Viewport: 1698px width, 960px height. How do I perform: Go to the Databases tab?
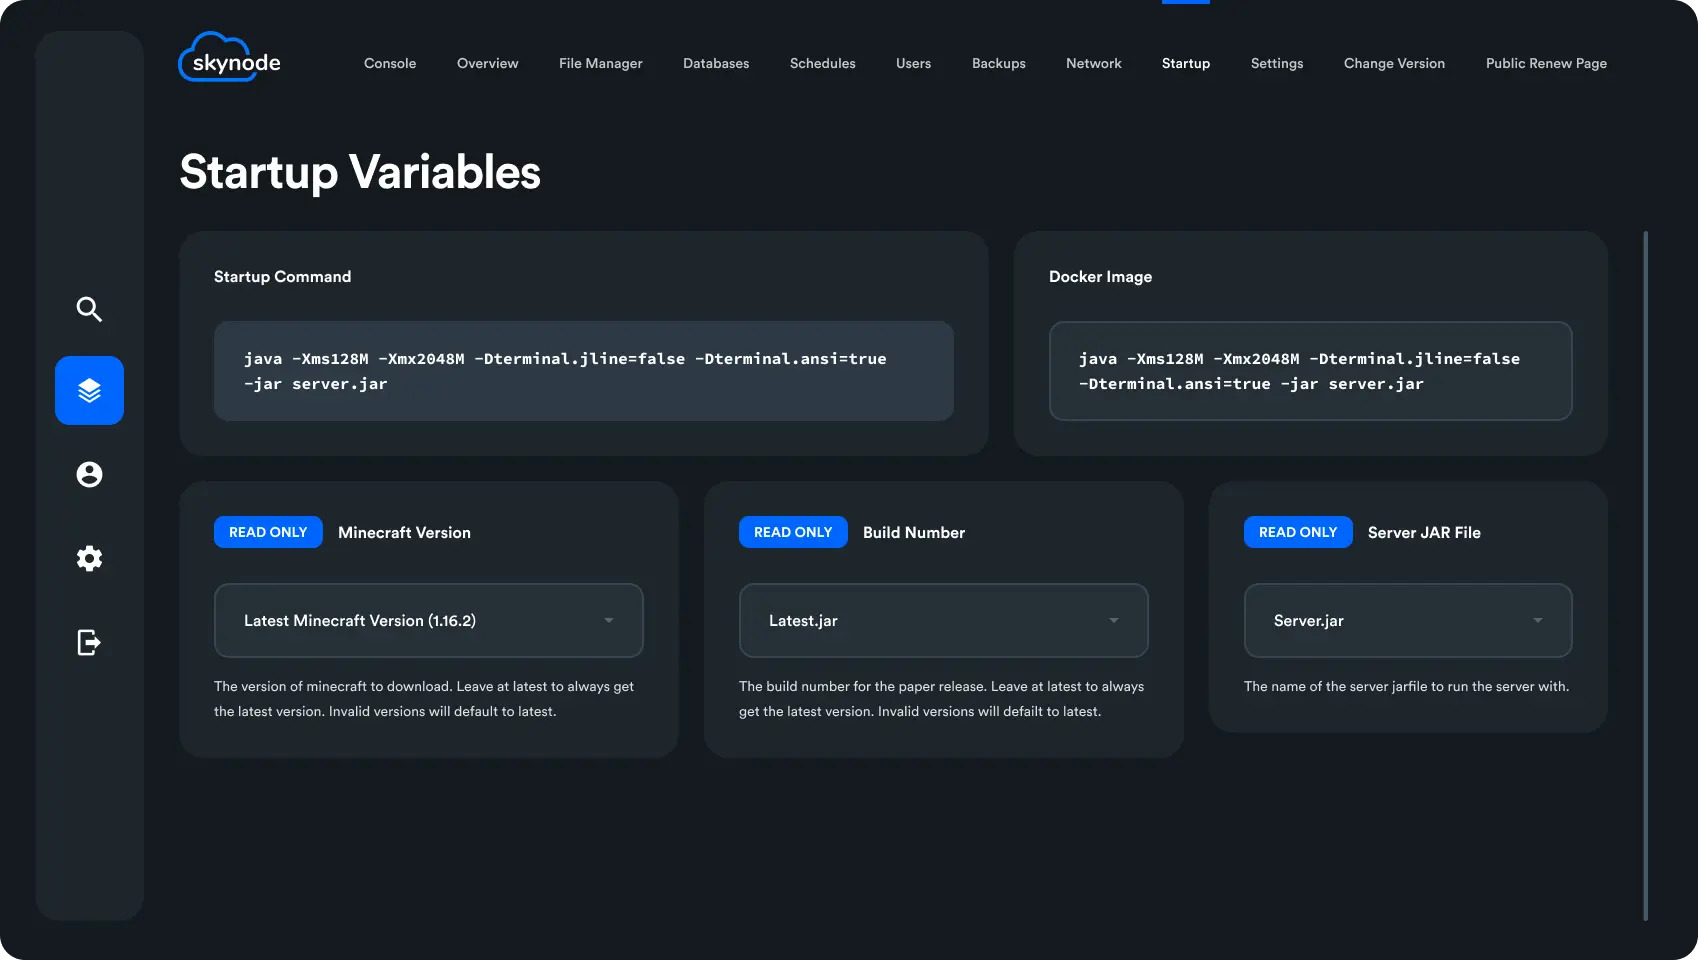(x=716, y=63)
